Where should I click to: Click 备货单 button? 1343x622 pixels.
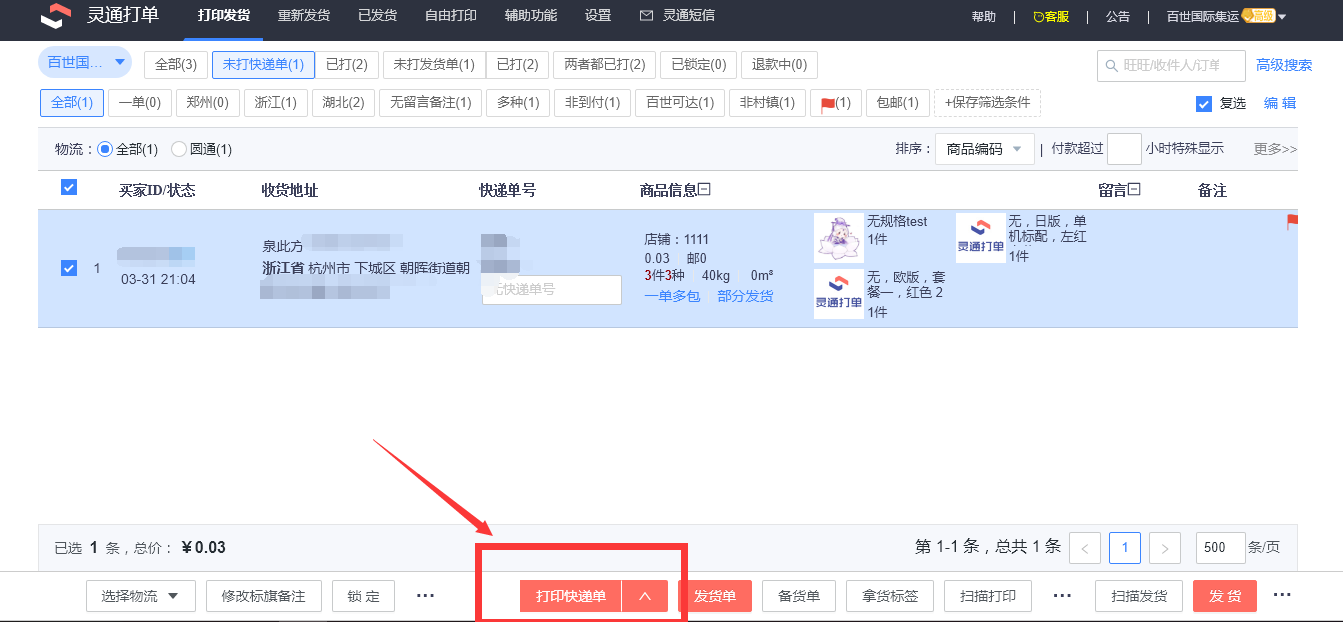pyautogui.click(x=799, y=596)
